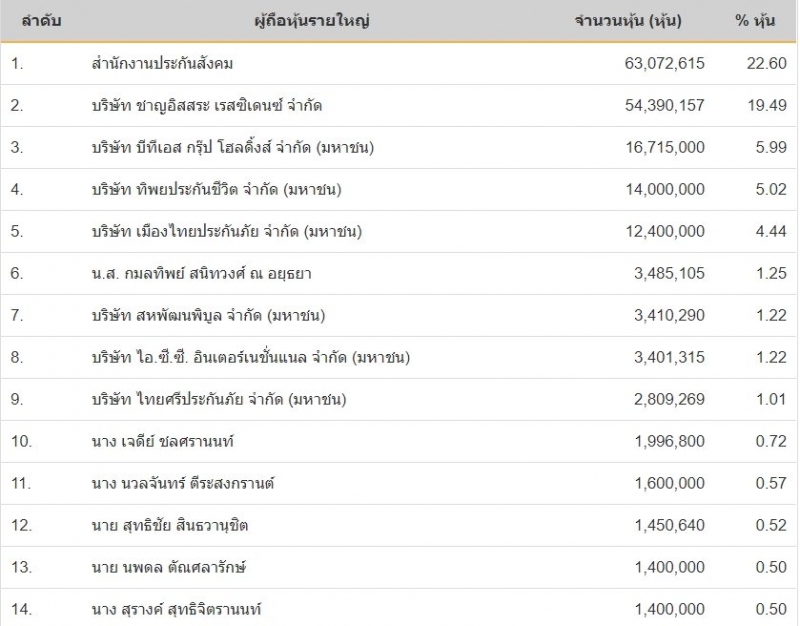Click the ลำดับ column header

(x=42, y=21)
